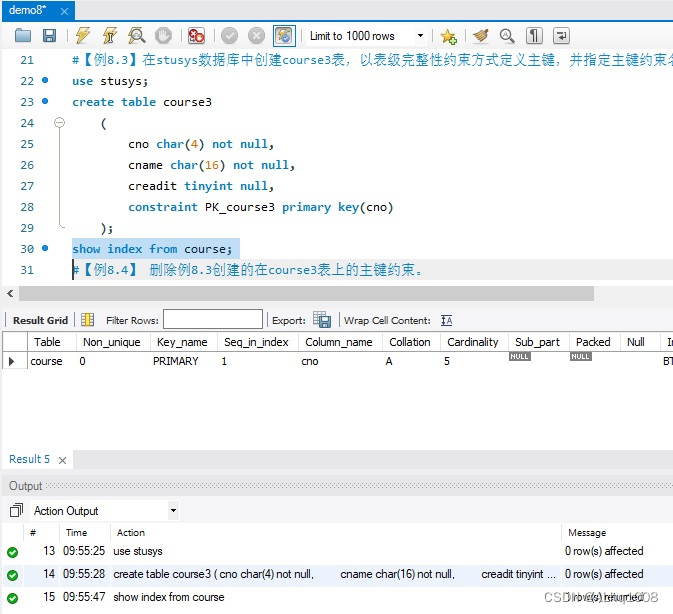The image size is (673, 614).
Task: Sort by the Key_name column header
Action: tap(182, 342)
